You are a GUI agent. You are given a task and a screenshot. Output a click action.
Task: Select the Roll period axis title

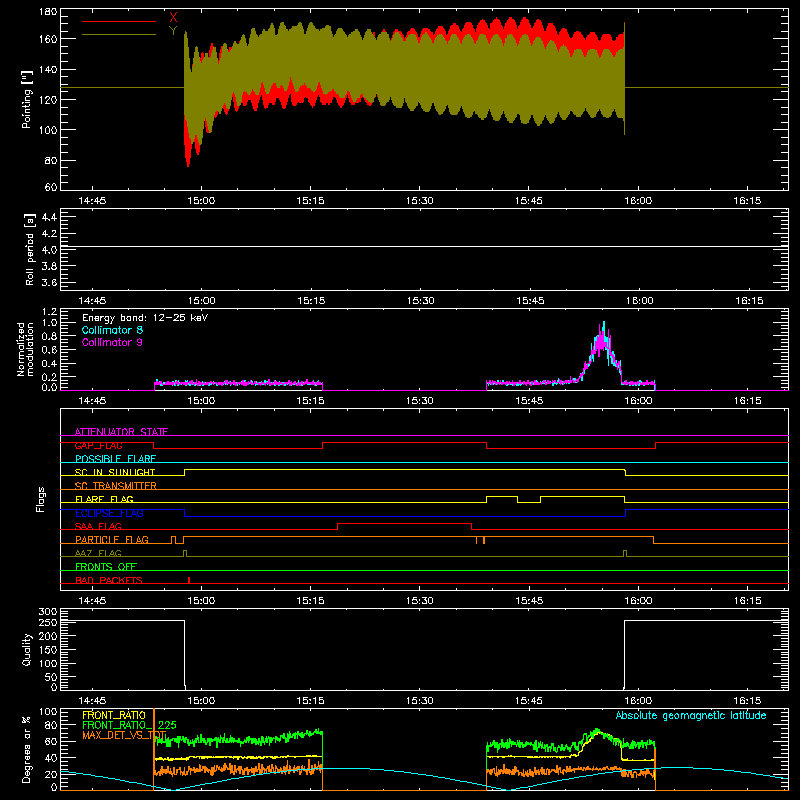(x=30, y=249)
